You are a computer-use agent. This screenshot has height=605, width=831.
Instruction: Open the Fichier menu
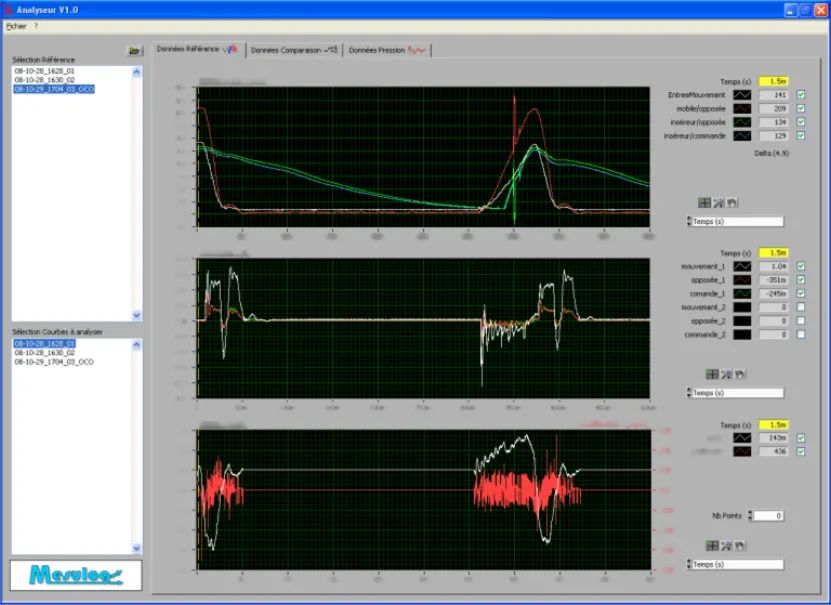(16, 26)
